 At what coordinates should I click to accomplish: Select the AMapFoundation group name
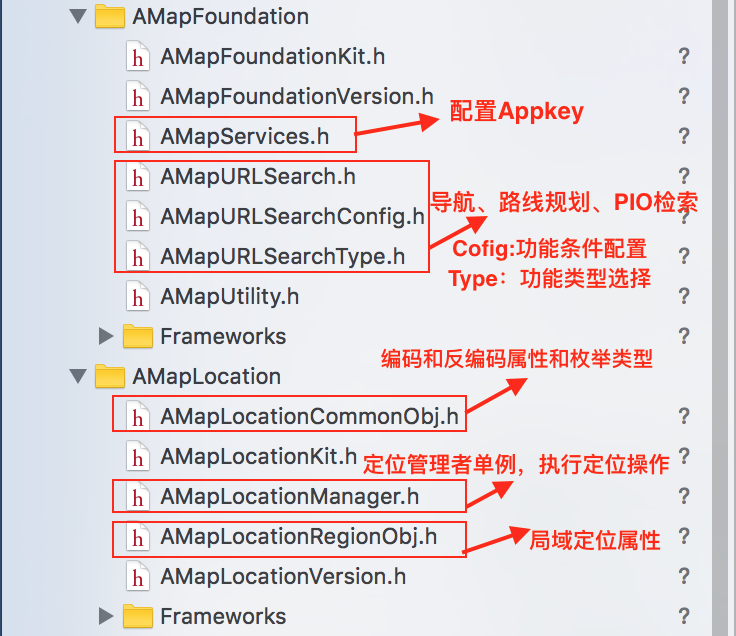[221, 16]
